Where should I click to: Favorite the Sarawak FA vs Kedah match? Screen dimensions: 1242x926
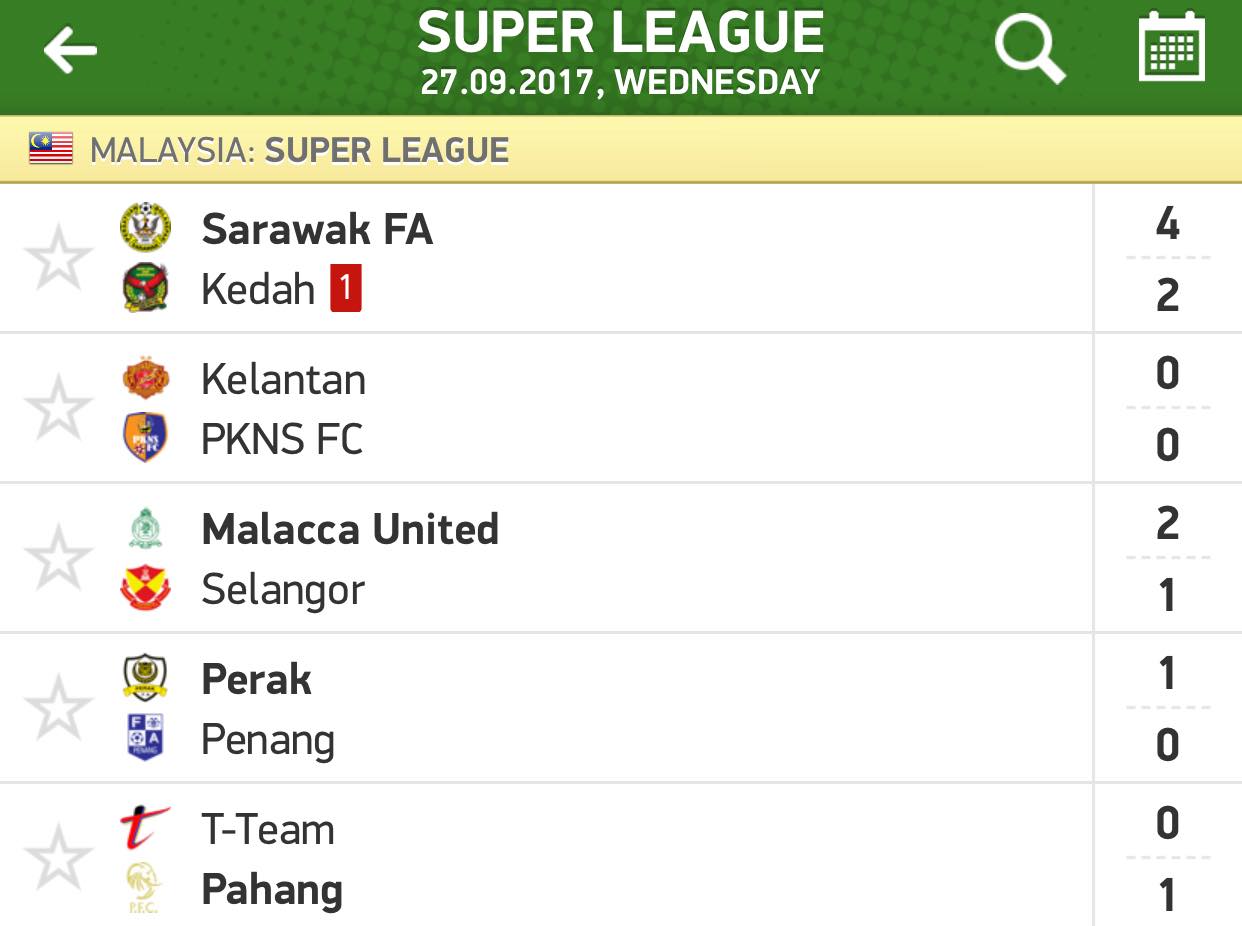click(x=58, y=258)
